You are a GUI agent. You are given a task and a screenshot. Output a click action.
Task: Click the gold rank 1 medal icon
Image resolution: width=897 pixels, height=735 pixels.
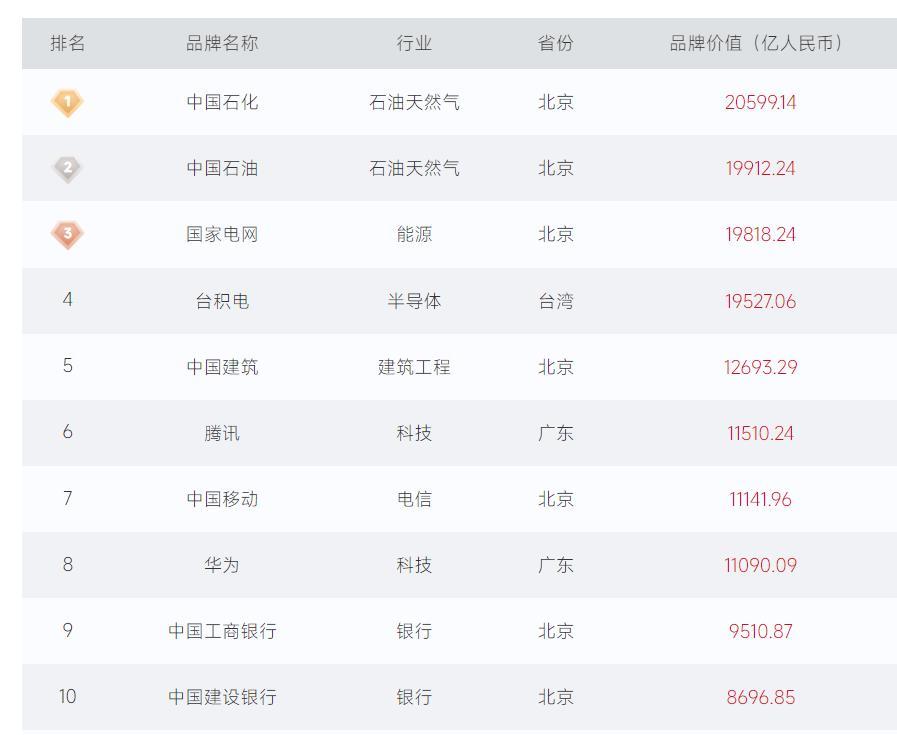click(67, 102)
